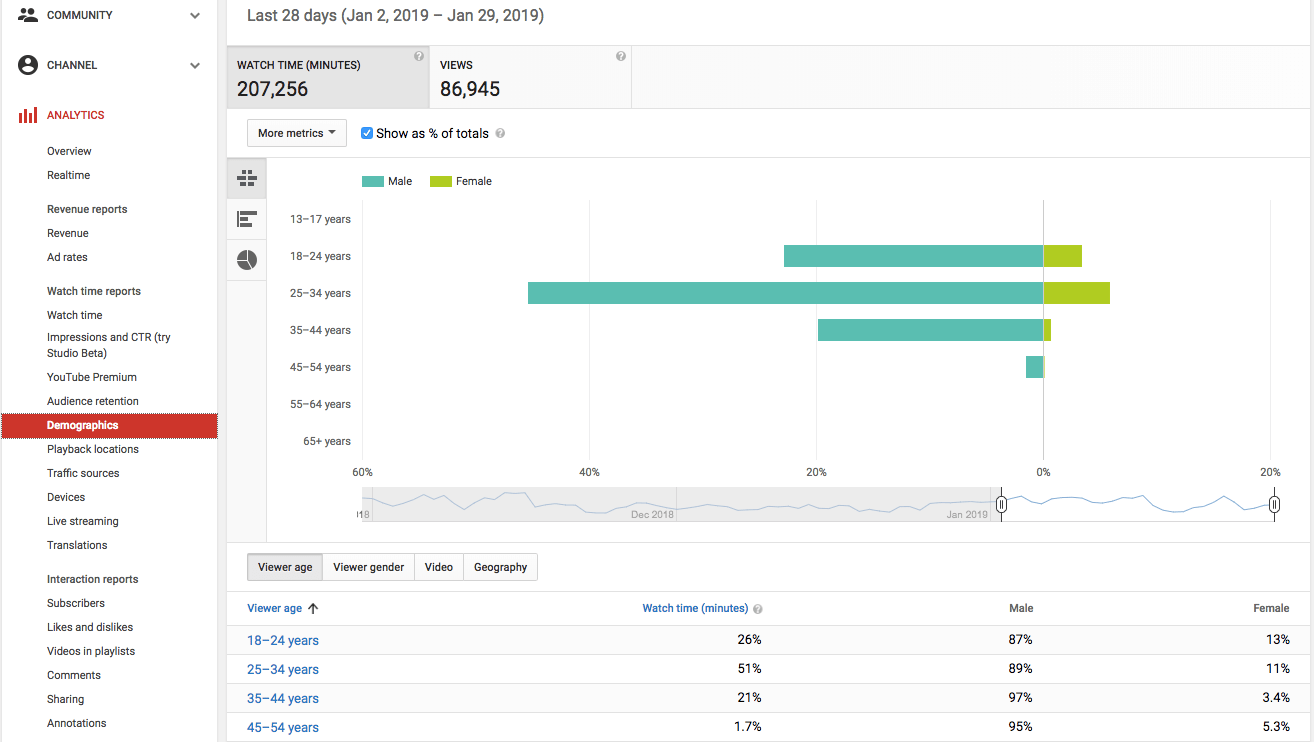This screenshot has width=1314, height=742.
Task: Go to Traffic sources report
Action: [x=82, y=473]
